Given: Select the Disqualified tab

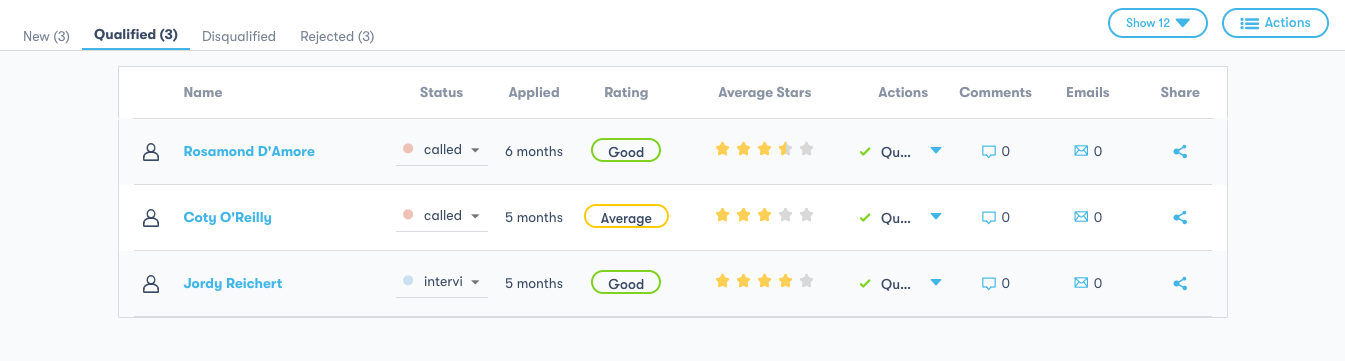Looking at the screenshot, I should (239, 36).
